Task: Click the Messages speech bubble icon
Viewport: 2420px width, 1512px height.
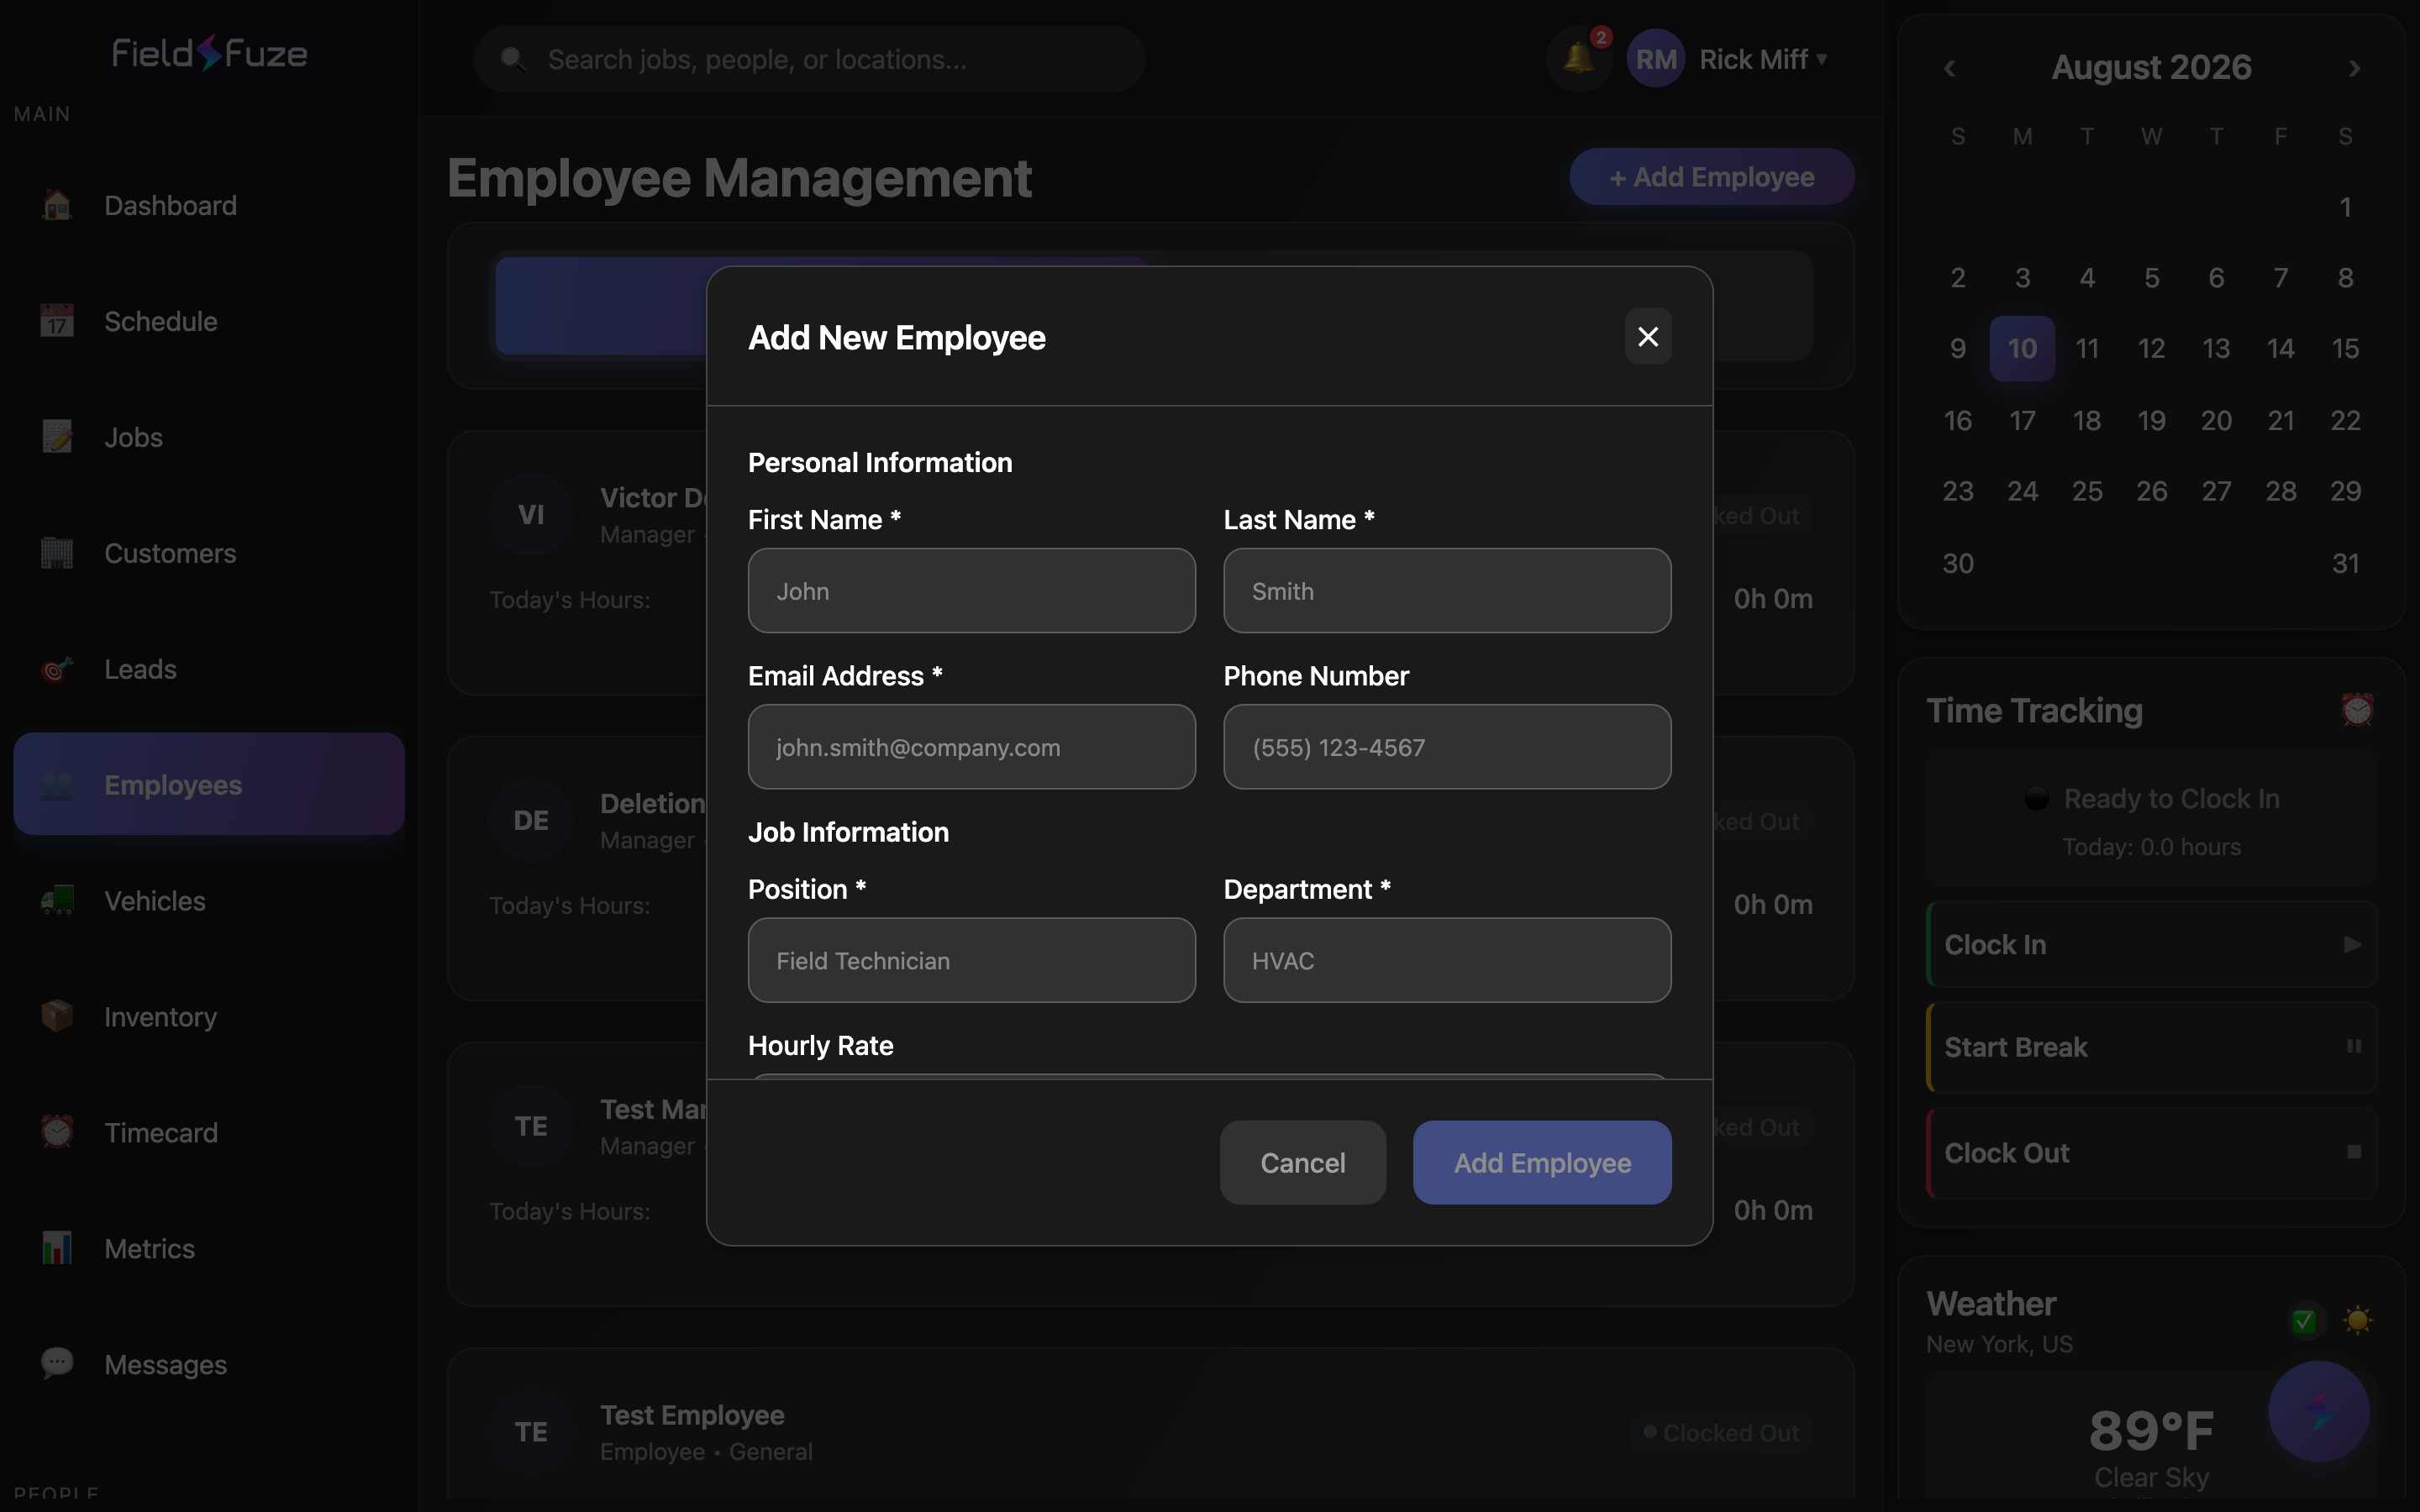Action: pos(57,1363)
